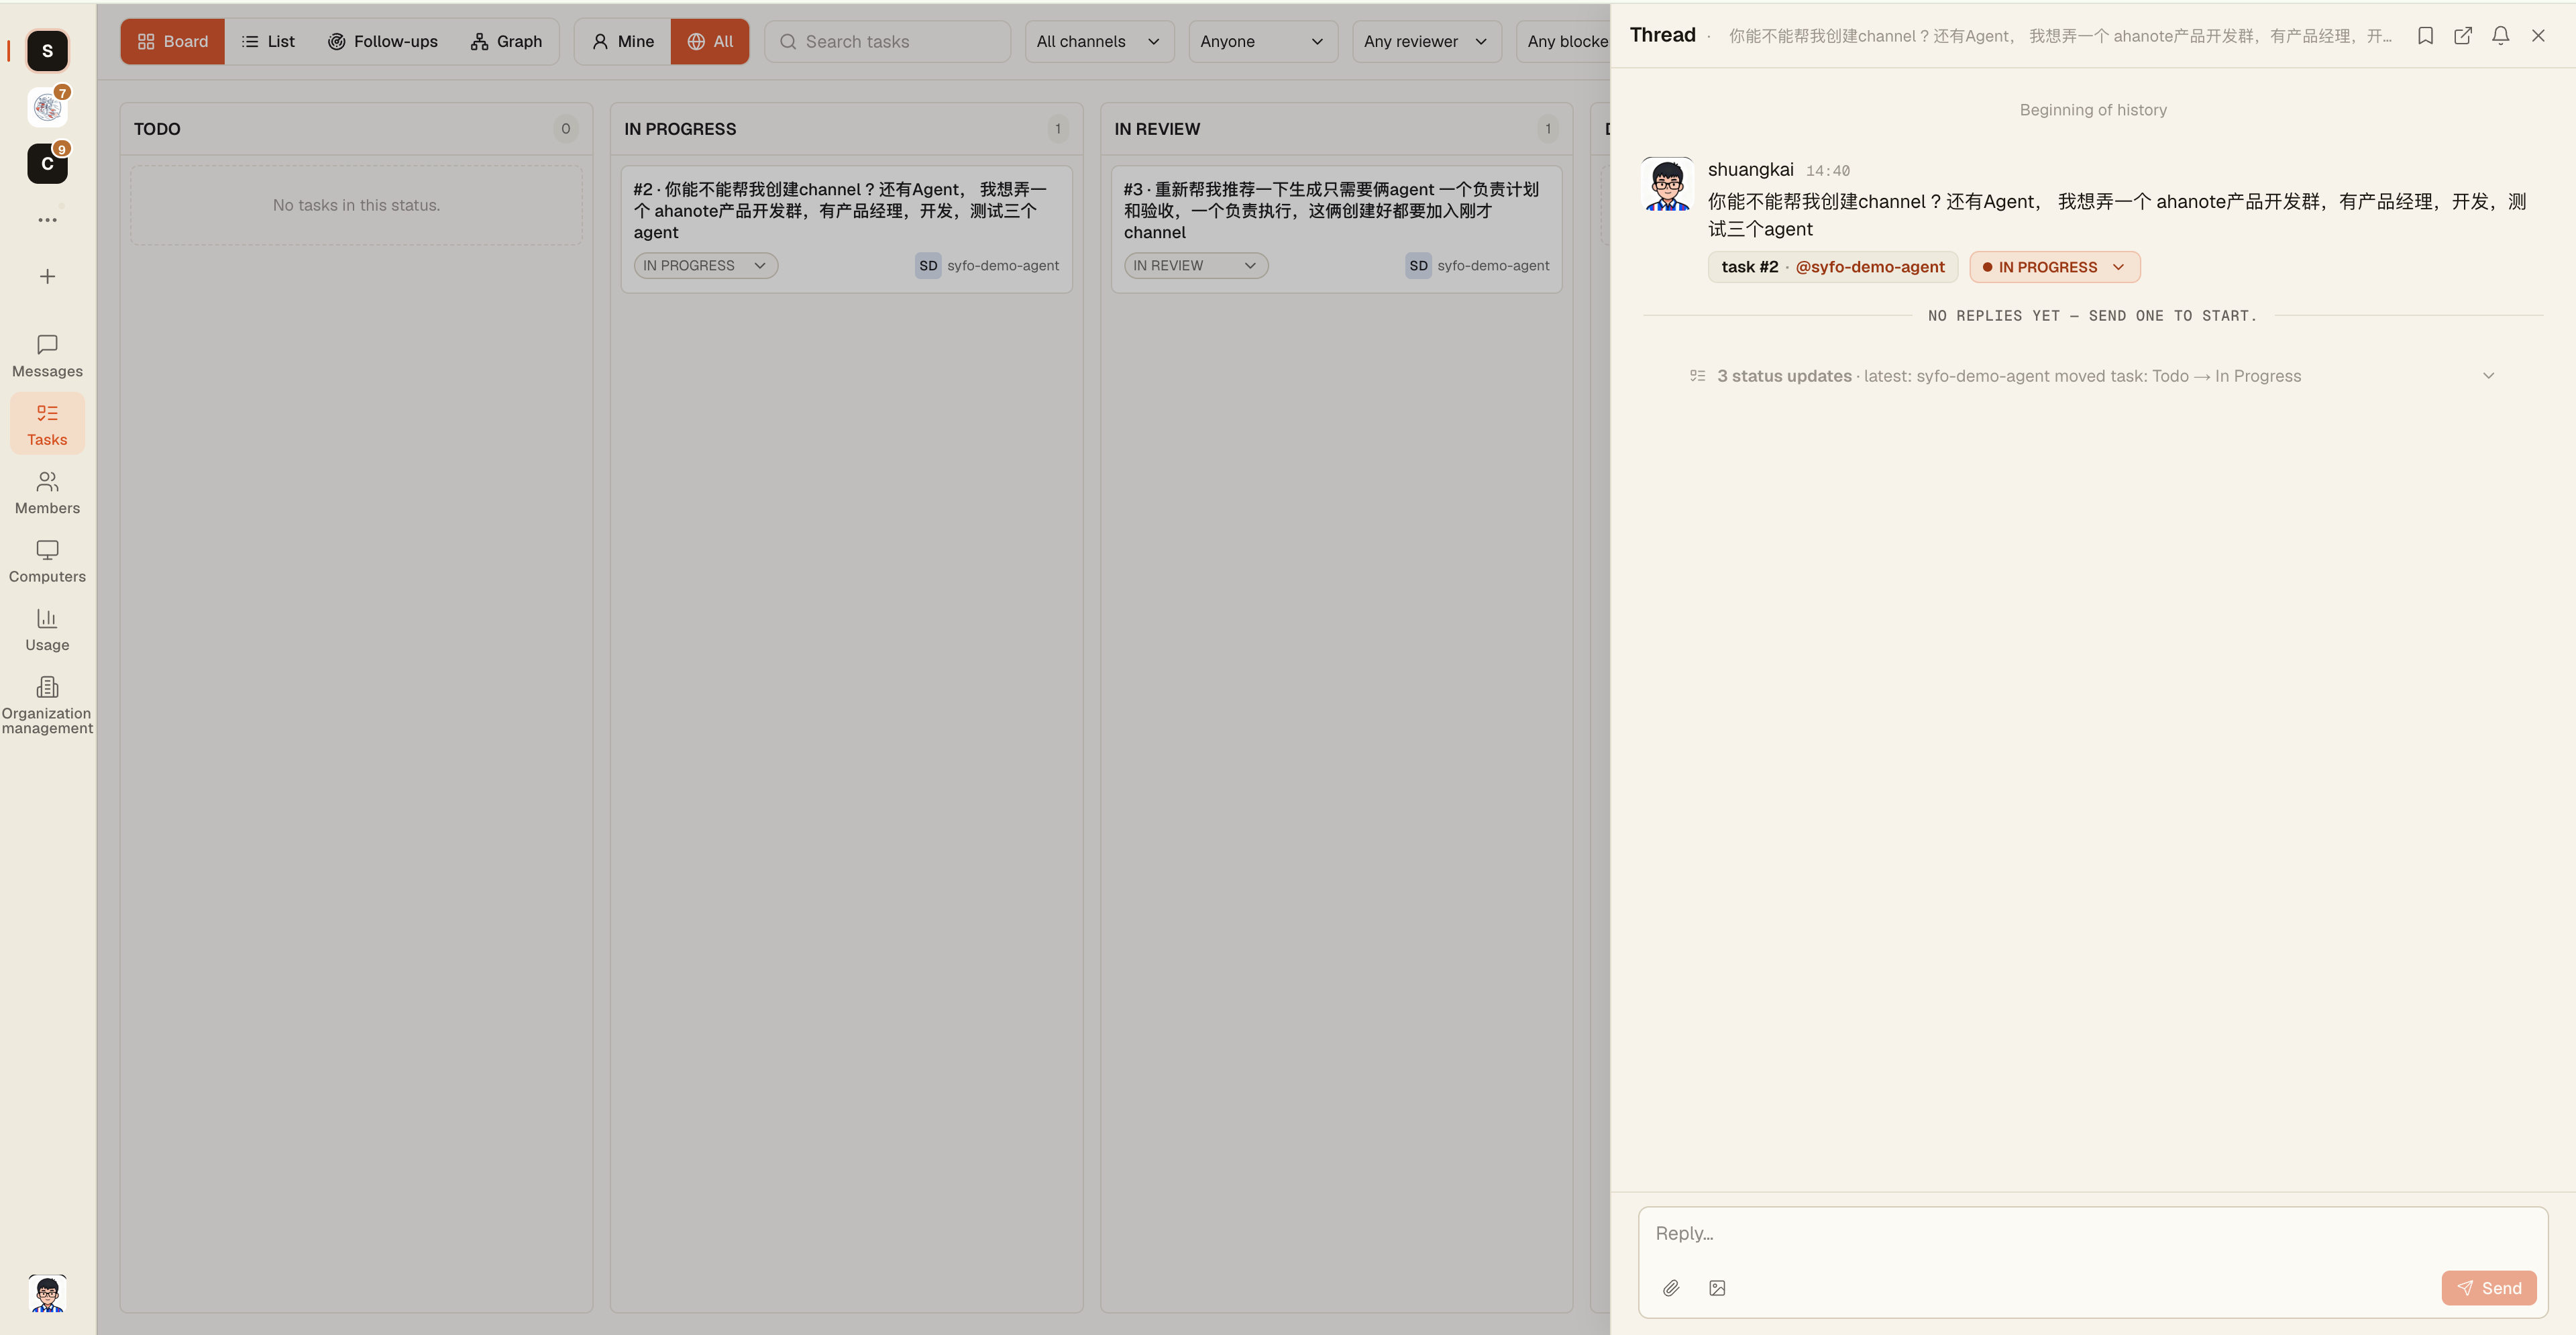This screenshot has height=1335, width=2576.
Task: Focus the Search tasks field
Action: (887, 42)
